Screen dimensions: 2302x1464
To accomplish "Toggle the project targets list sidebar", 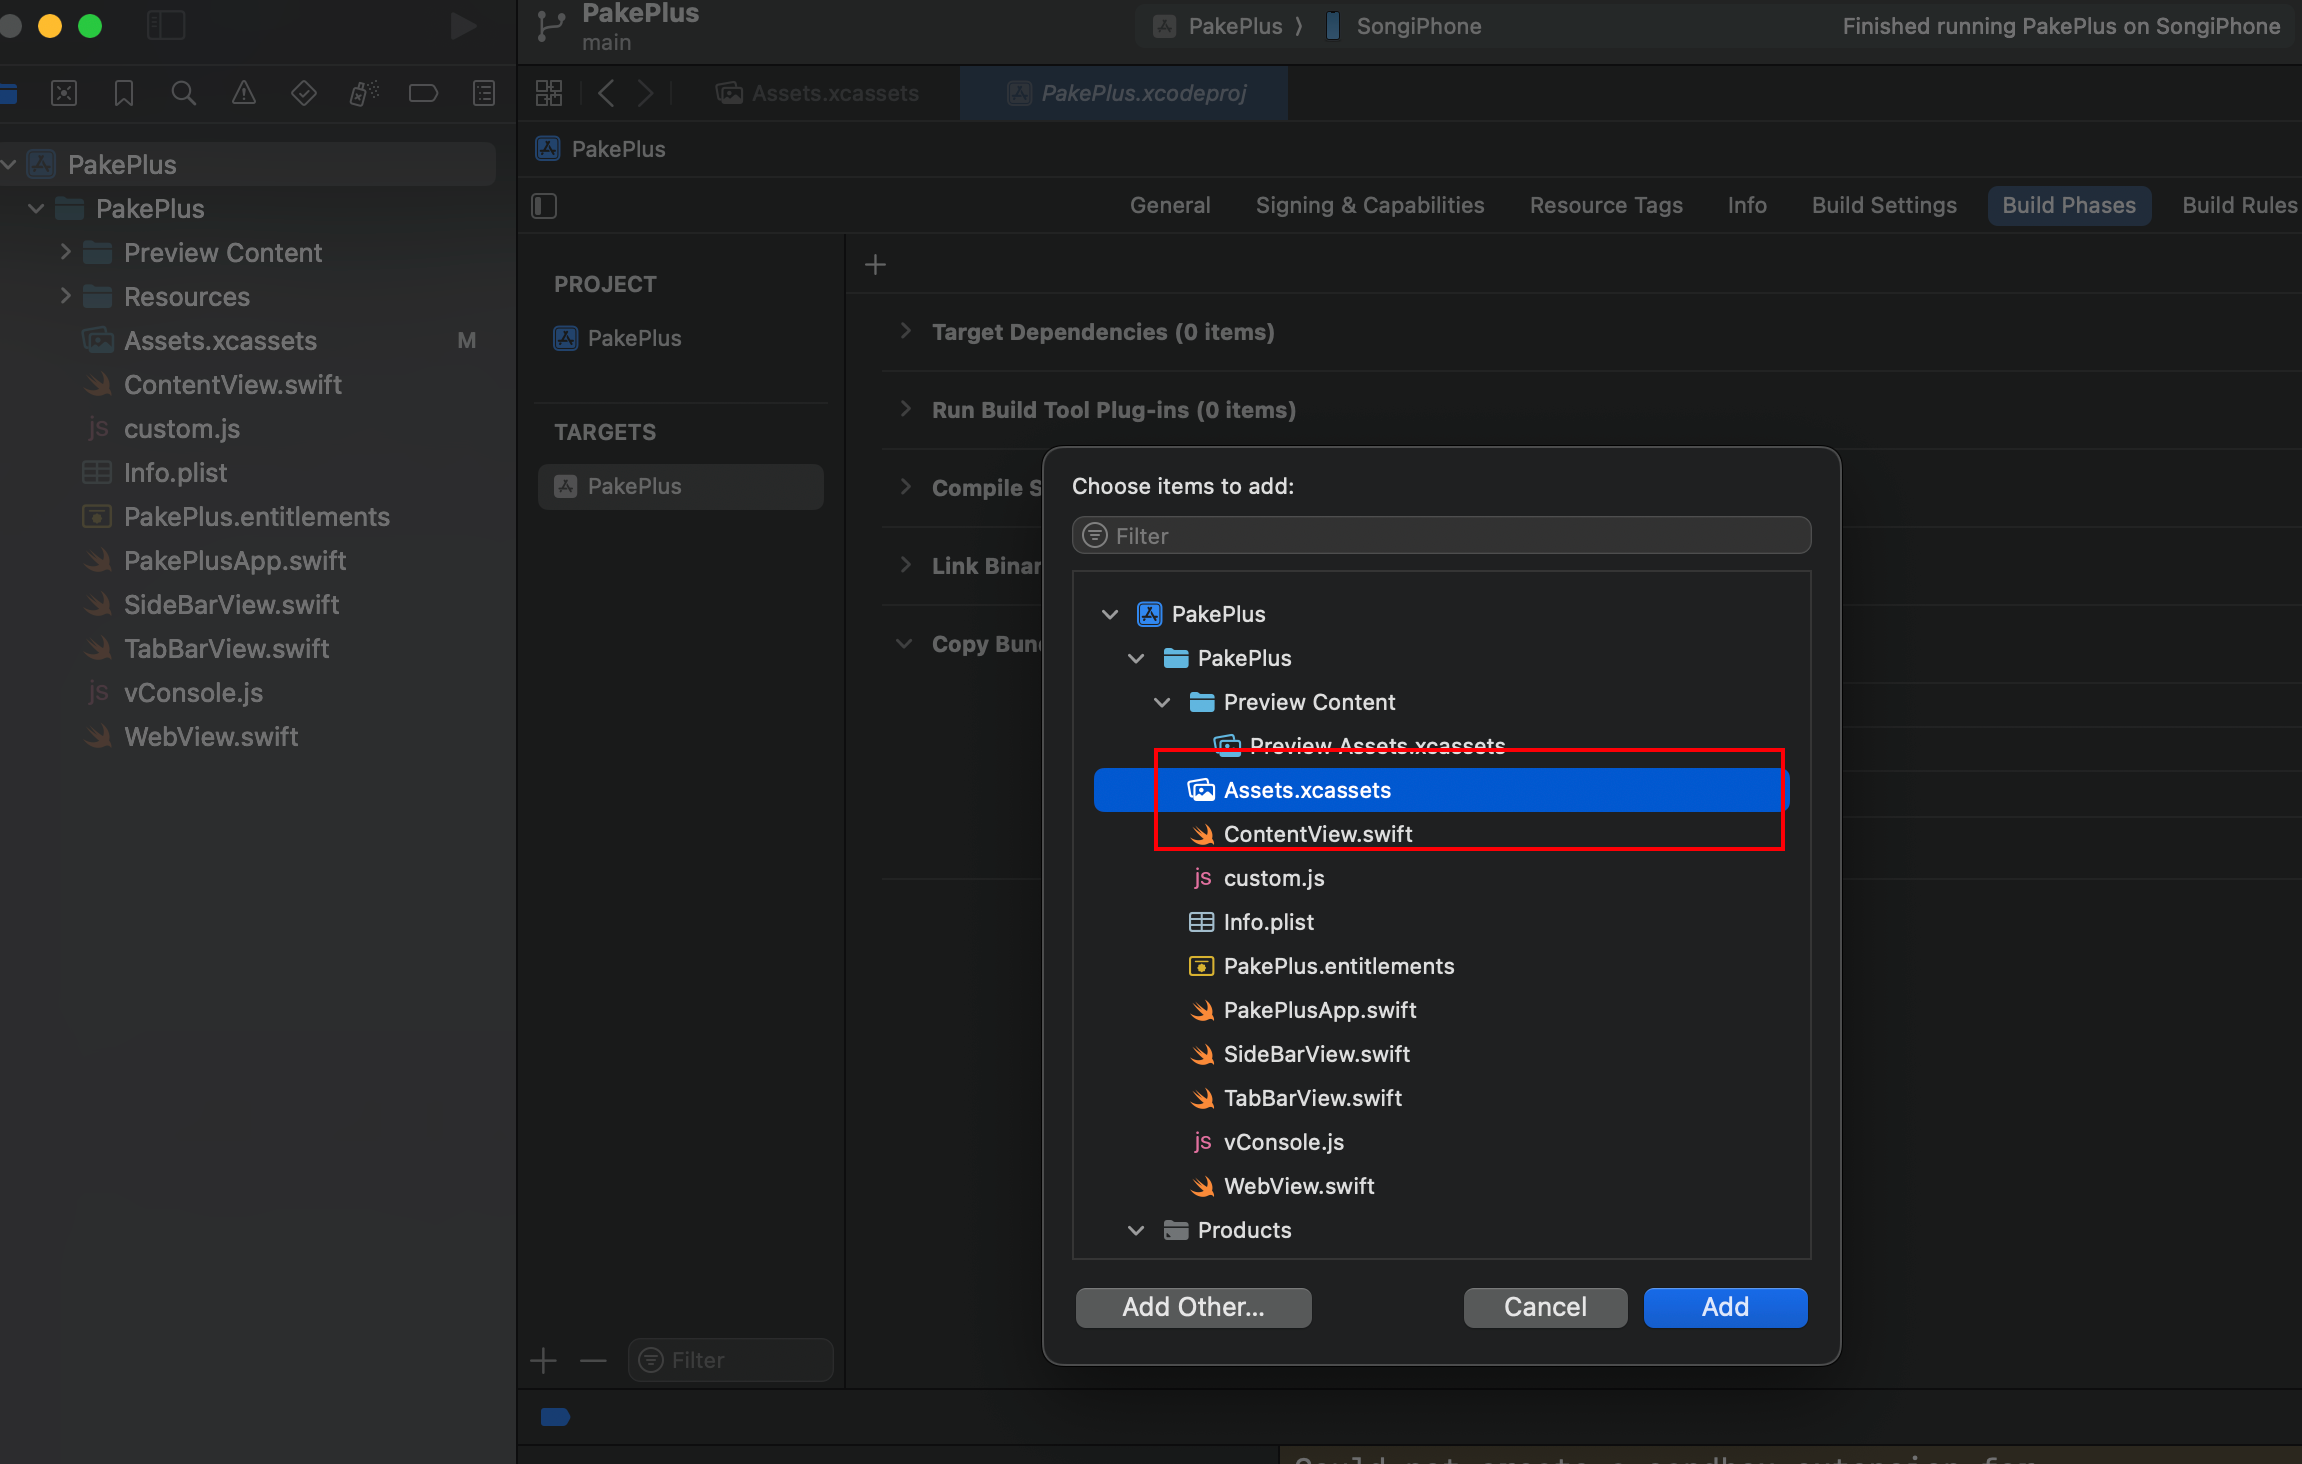I will click(544, 206).
